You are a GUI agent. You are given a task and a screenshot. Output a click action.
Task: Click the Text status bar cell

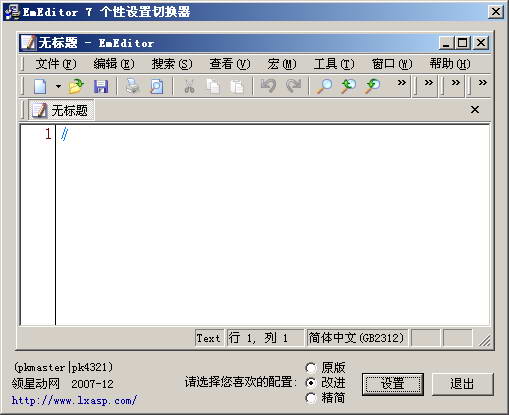click(209, 338)
